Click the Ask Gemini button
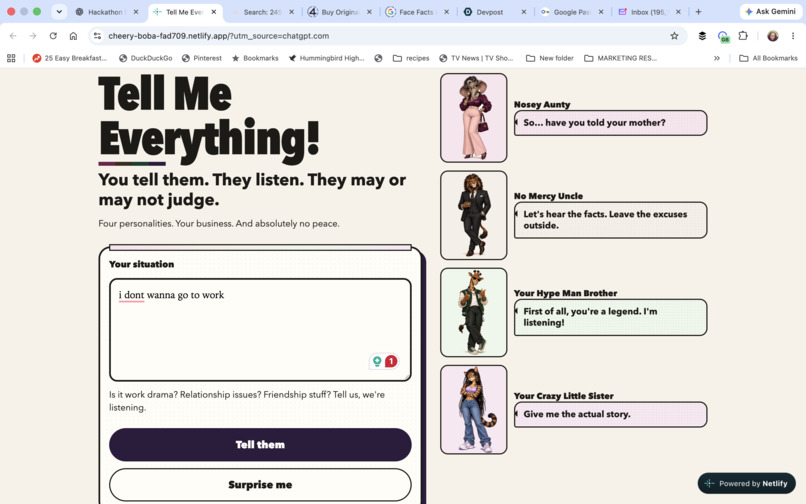The width and height of the screenshot is (806, 504). (x=771, y=11)
